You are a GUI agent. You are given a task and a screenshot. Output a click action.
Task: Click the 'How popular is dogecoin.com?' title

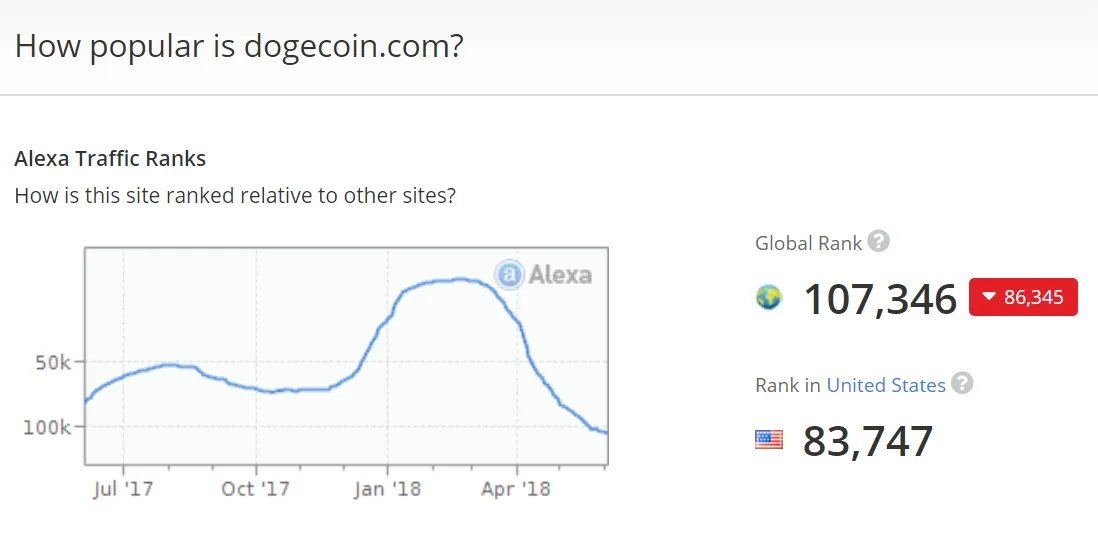click(x=239, y=46)
